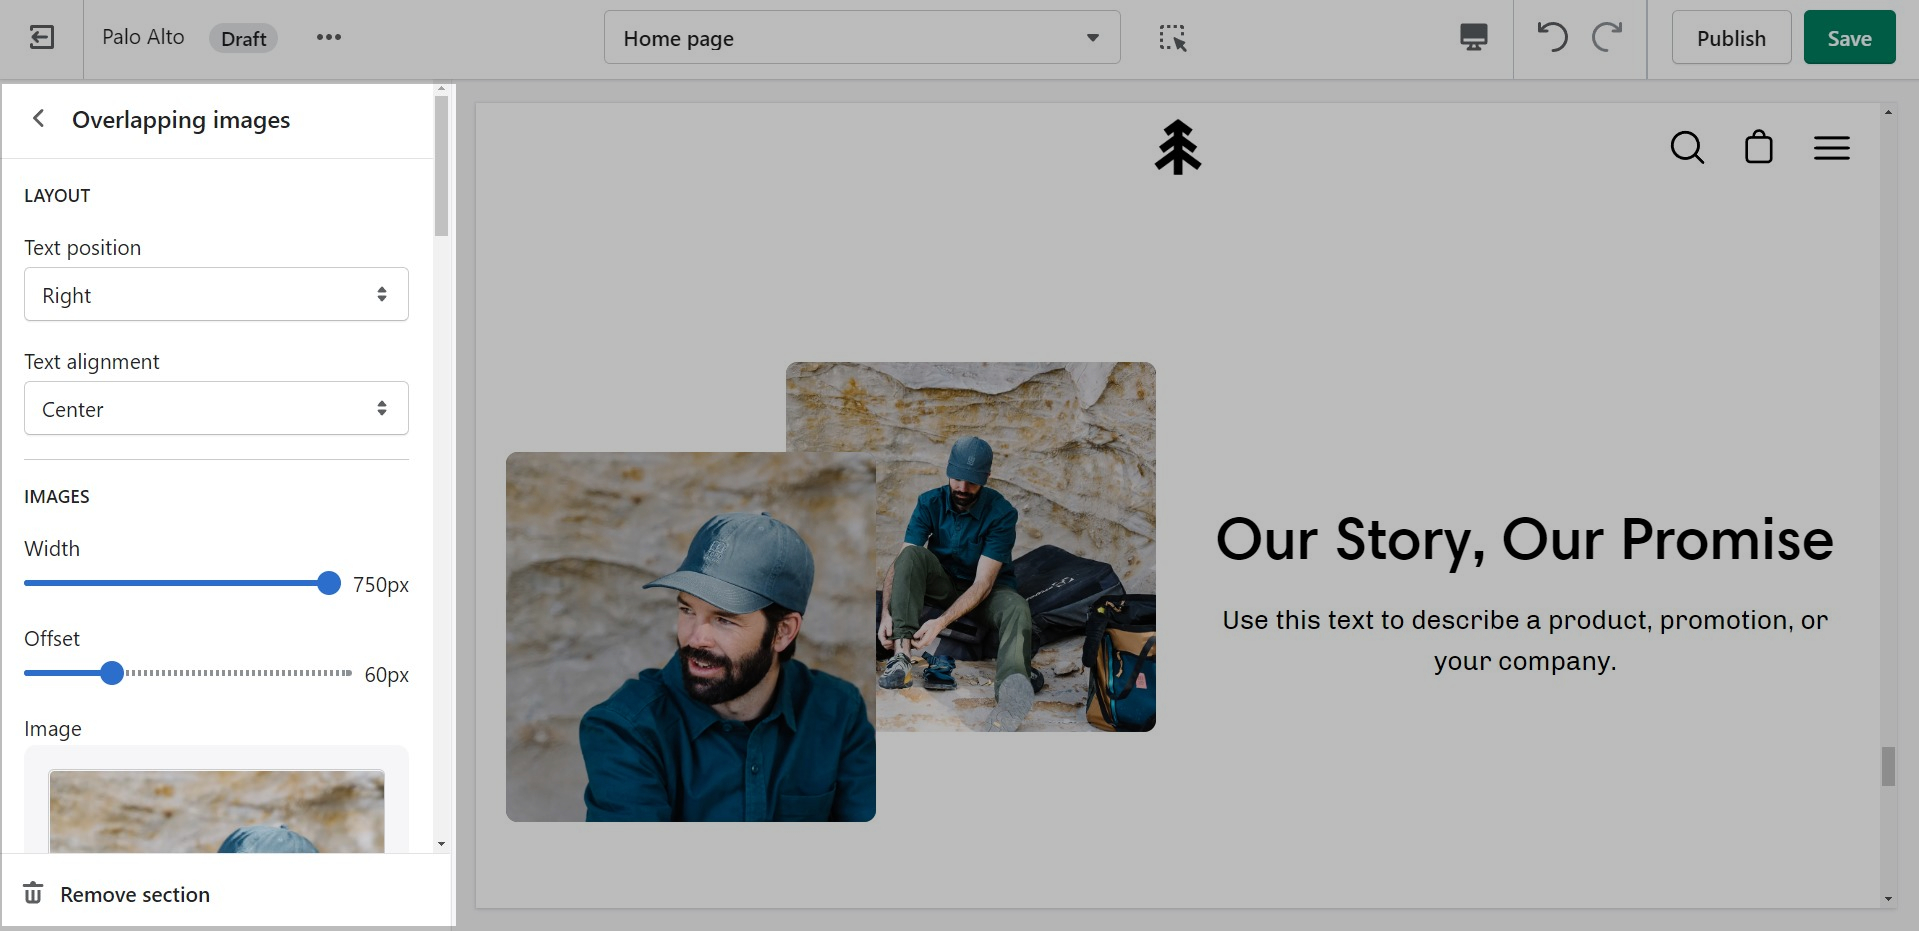The height and width of the screenshot is (931, 1919).
Task: Open the shopping bag cart icon
Action: pyautogui.click(x=1758, y=148)
